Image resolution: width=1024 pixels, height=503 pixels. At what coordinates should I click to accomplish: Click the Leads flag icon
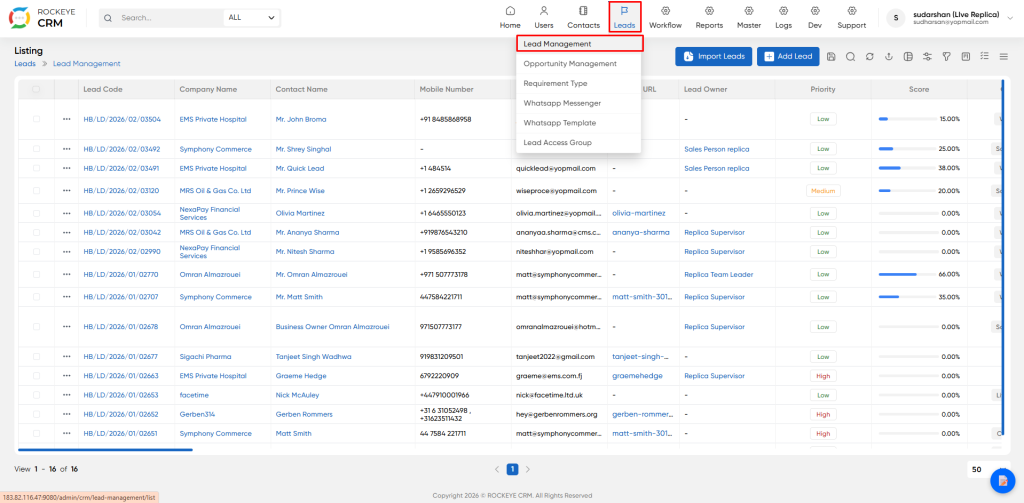click(x=624, y=11)
